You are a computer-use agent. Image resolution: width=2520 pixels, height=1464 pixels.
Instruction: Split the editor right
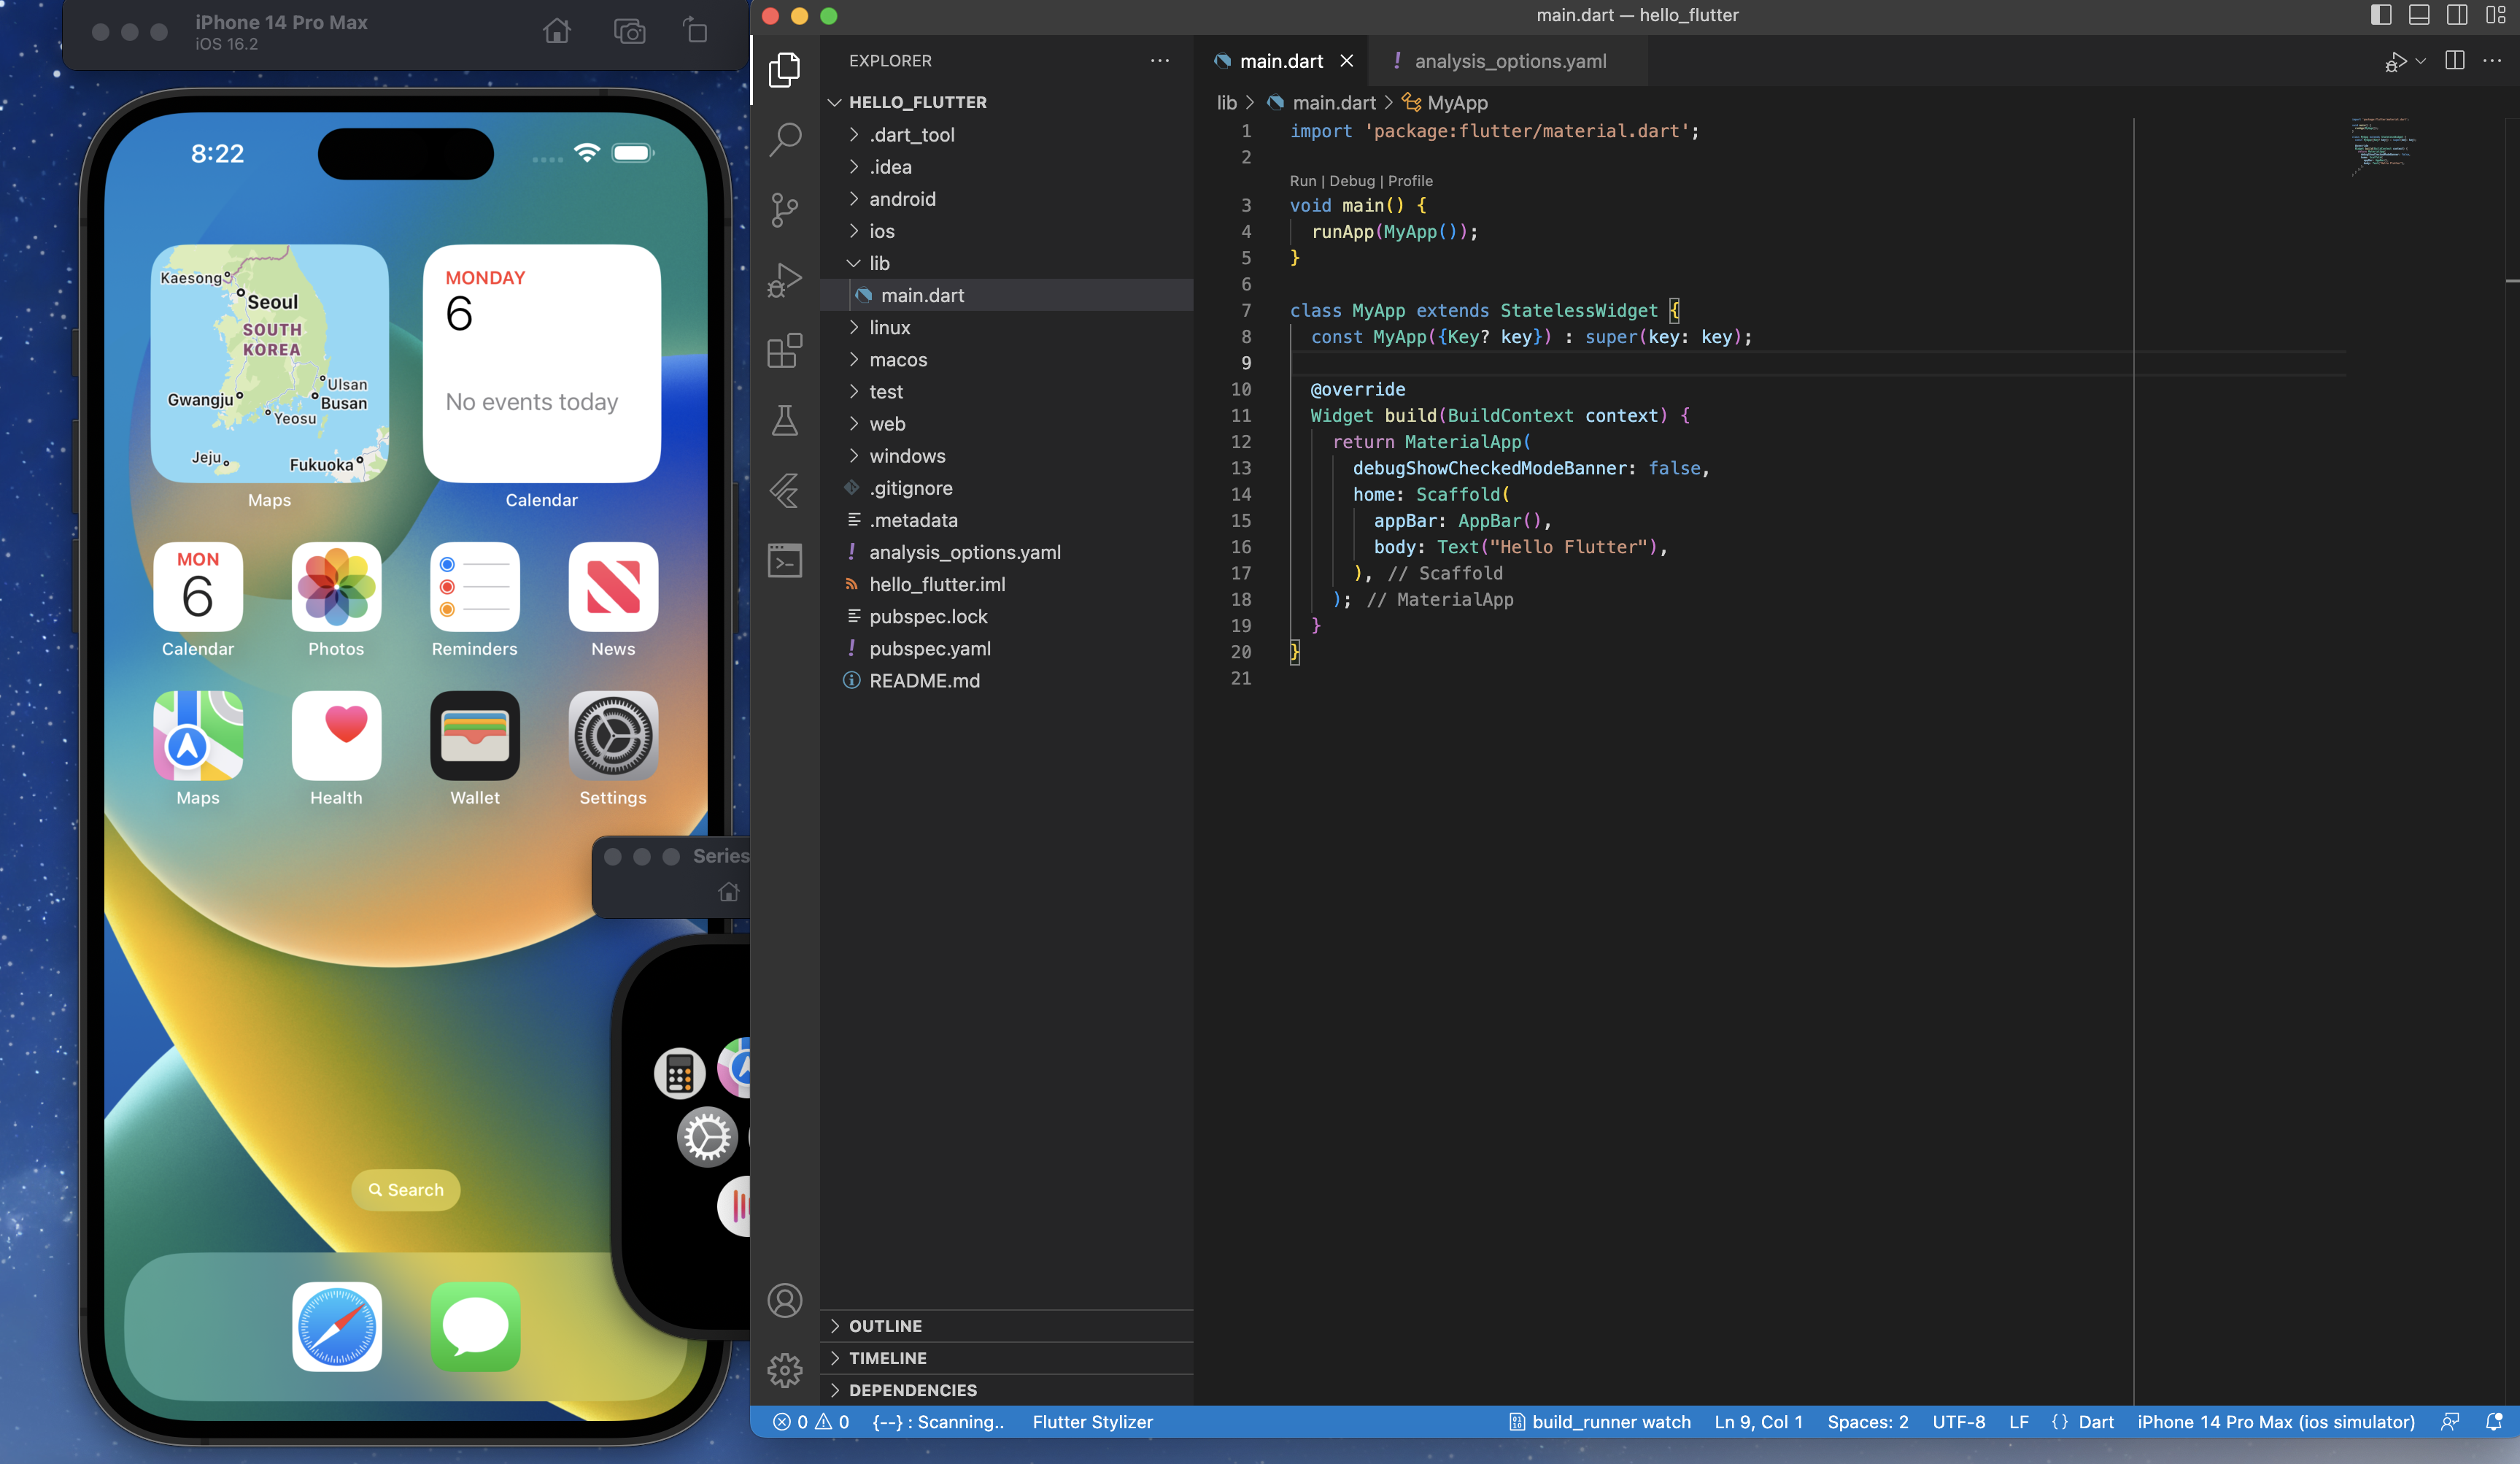[x=2454, y=61]
